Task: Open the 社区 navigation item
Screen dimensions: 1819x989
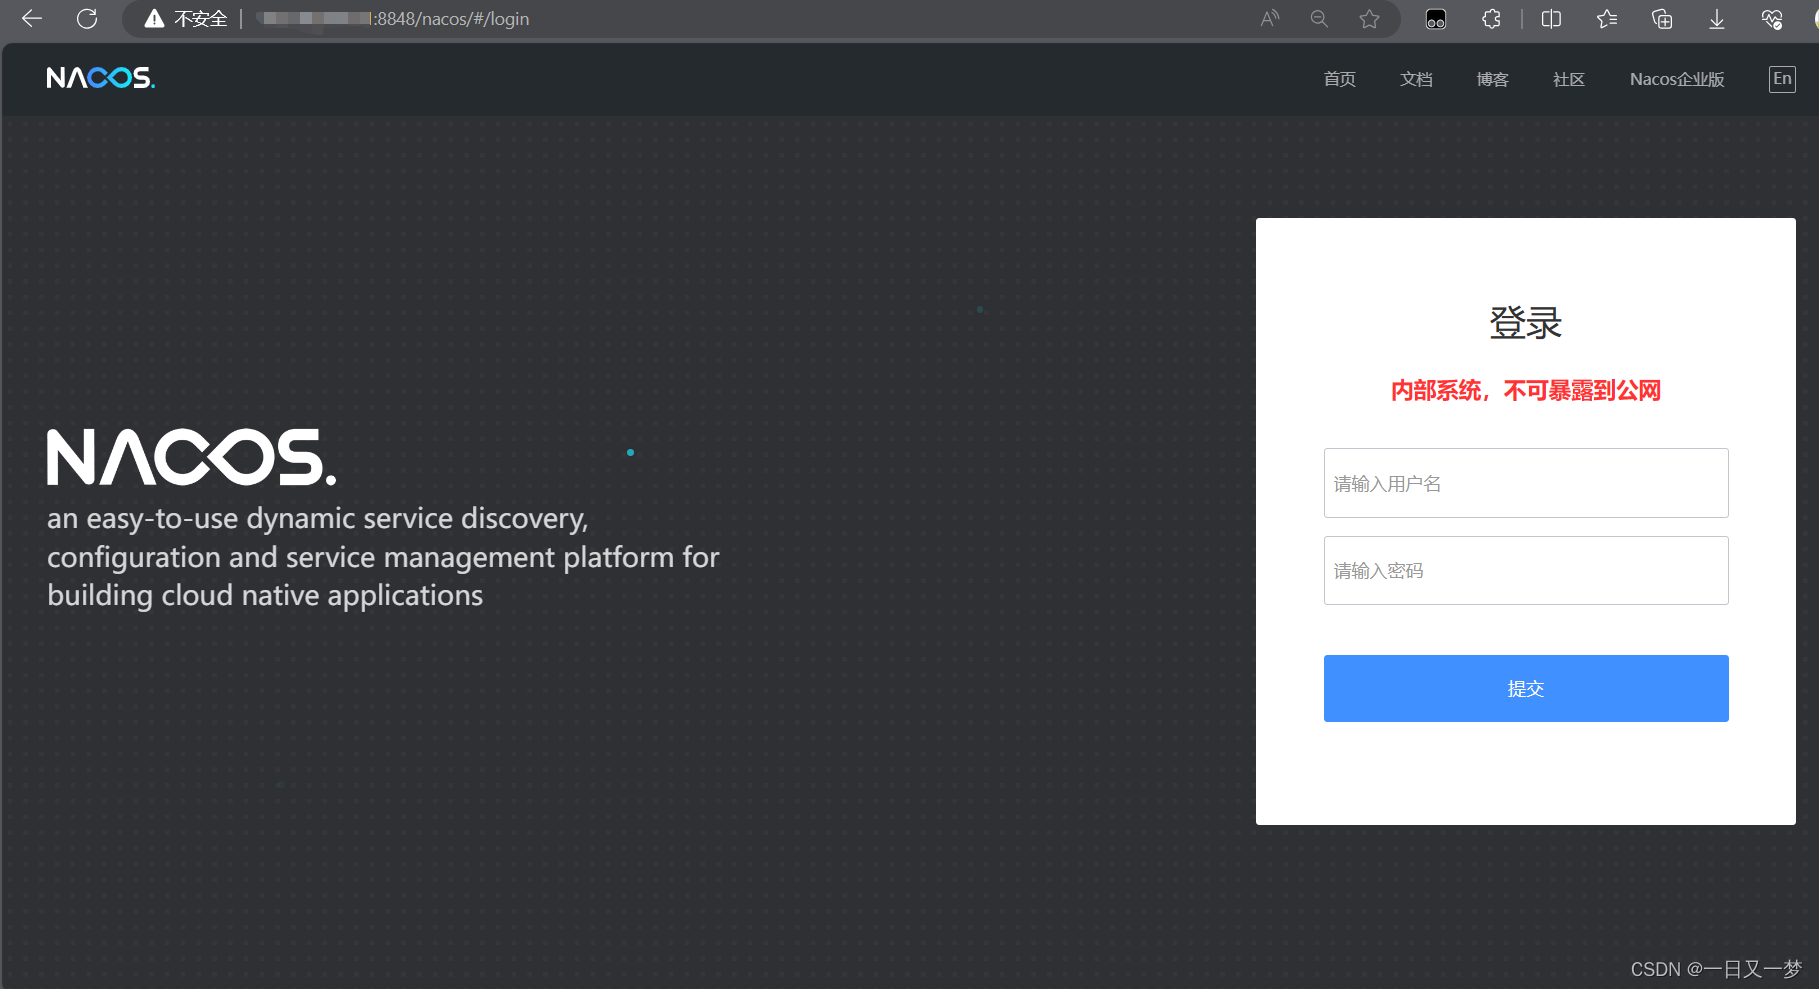Action: click(x=1569, y=79)
